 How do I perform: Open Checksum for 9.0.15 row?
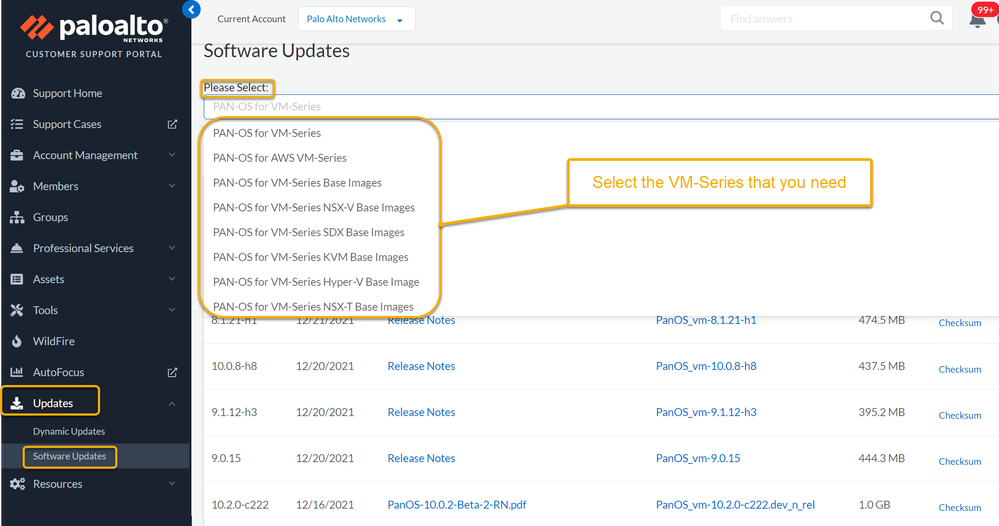coord(959,461)
